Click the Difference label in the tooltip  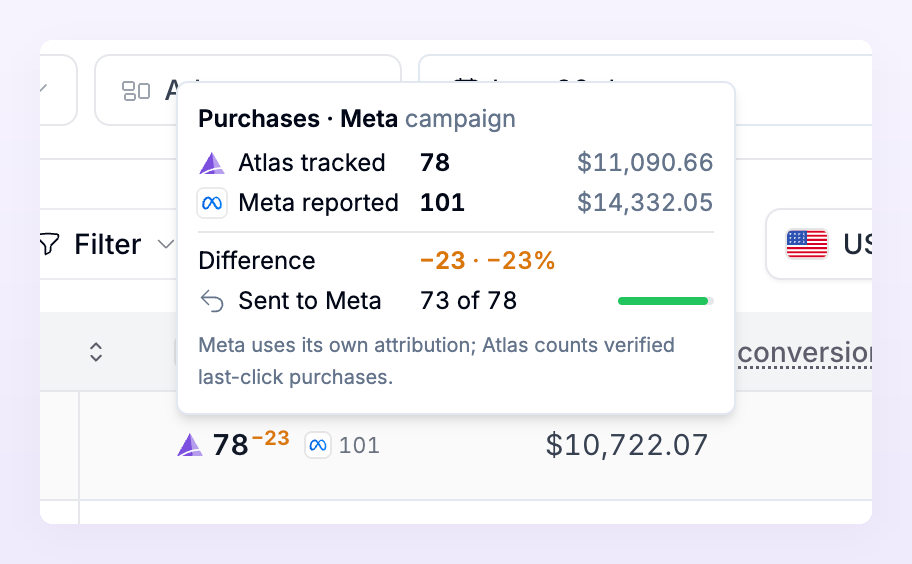(x=256, y=261)
